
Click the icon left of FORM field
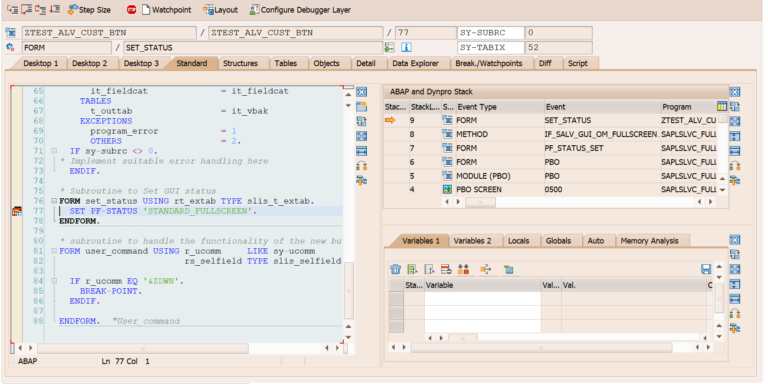tap(10, 48)
